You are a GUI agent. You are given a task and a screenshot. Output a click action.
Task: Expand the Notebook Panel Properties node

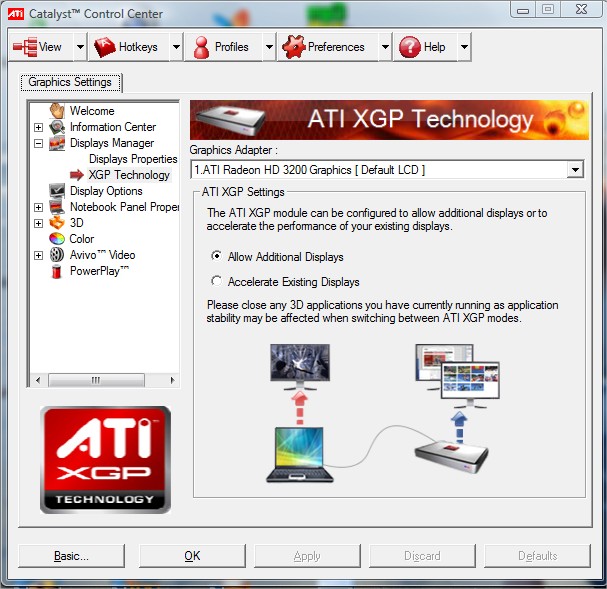tap(38, 207)
